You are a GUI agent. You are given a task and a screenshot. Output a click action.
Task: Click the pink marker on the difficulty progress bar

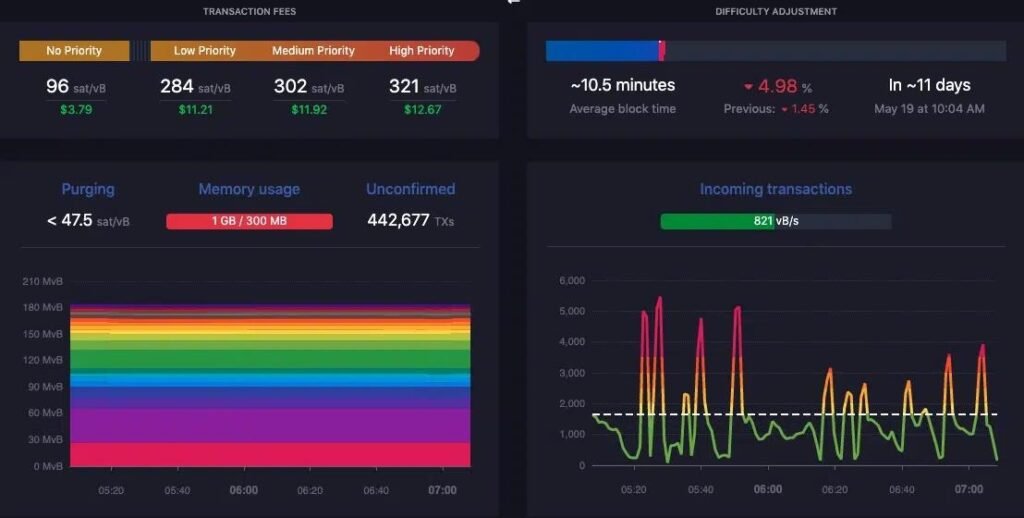[661, 51]
